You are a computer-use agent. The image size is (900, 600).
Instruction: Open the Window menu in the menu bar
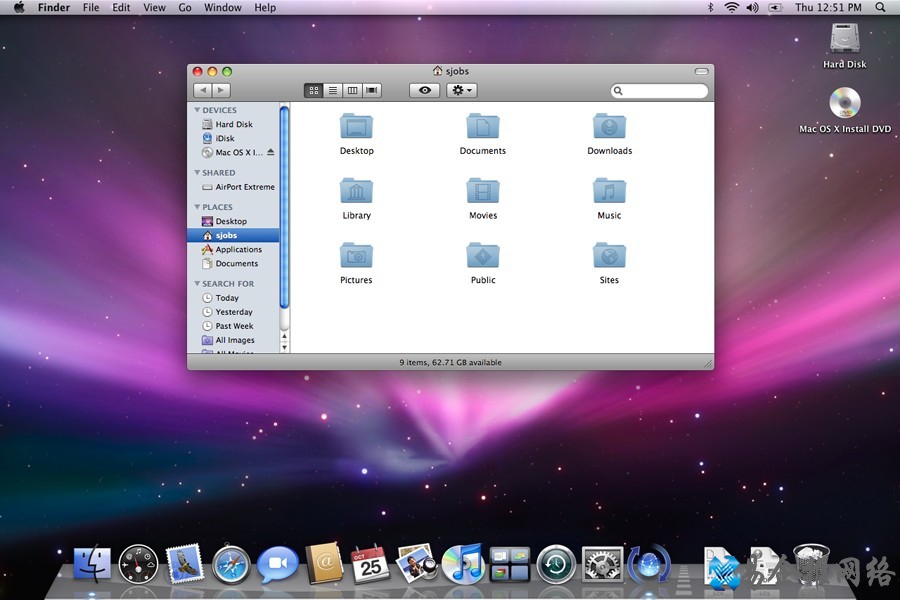(222, 8)
